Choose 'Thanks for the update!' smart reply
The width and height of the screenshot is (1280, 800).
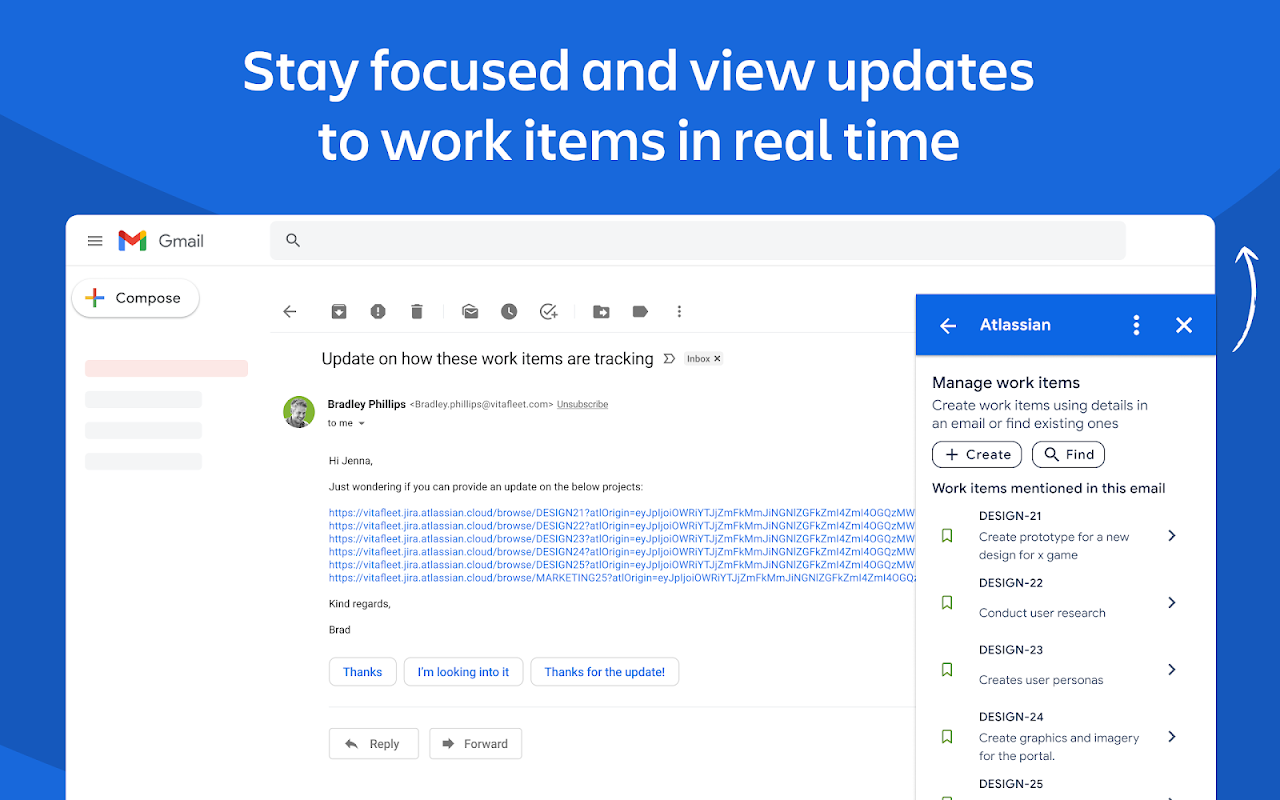click(605, 672)
